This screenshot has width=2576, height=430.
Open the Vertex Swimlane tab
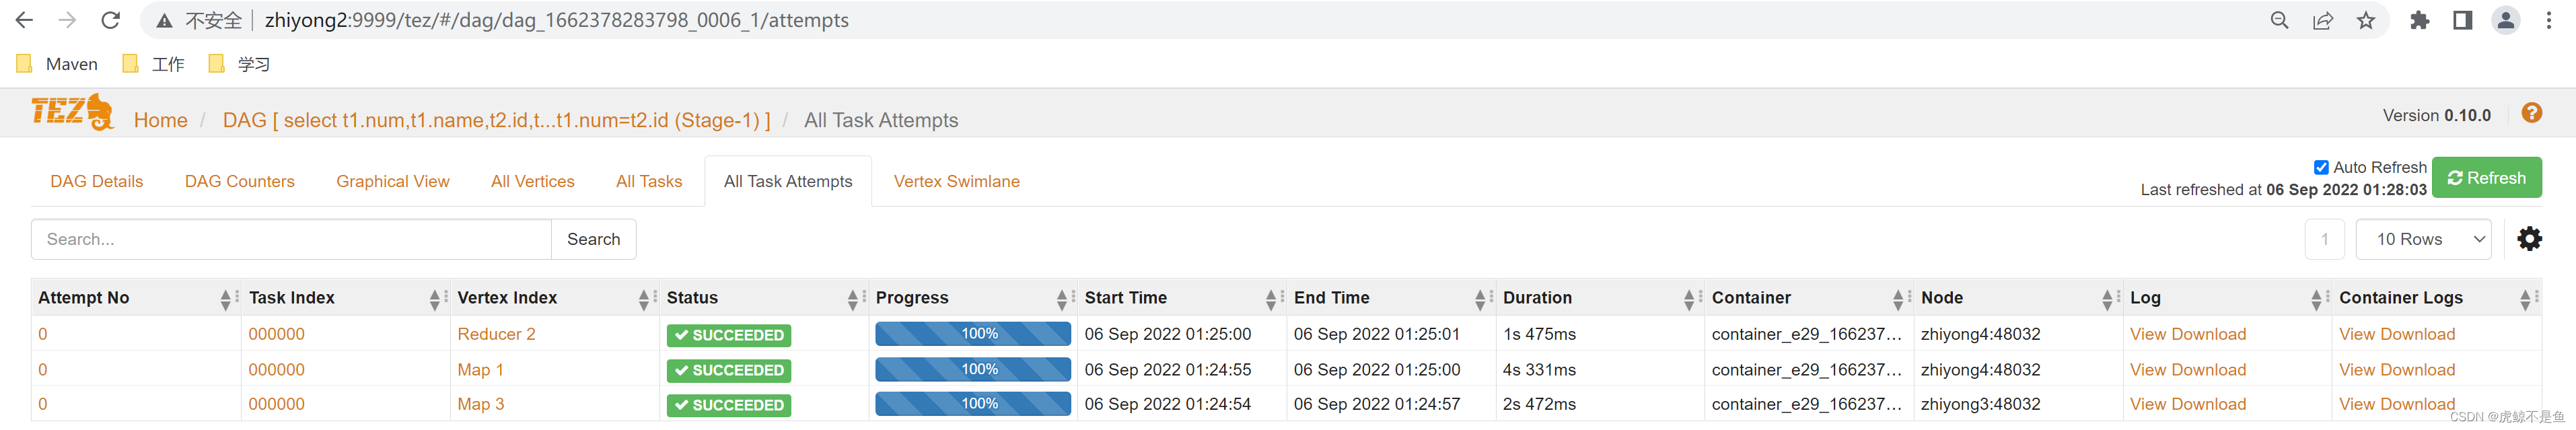(956, 181)
